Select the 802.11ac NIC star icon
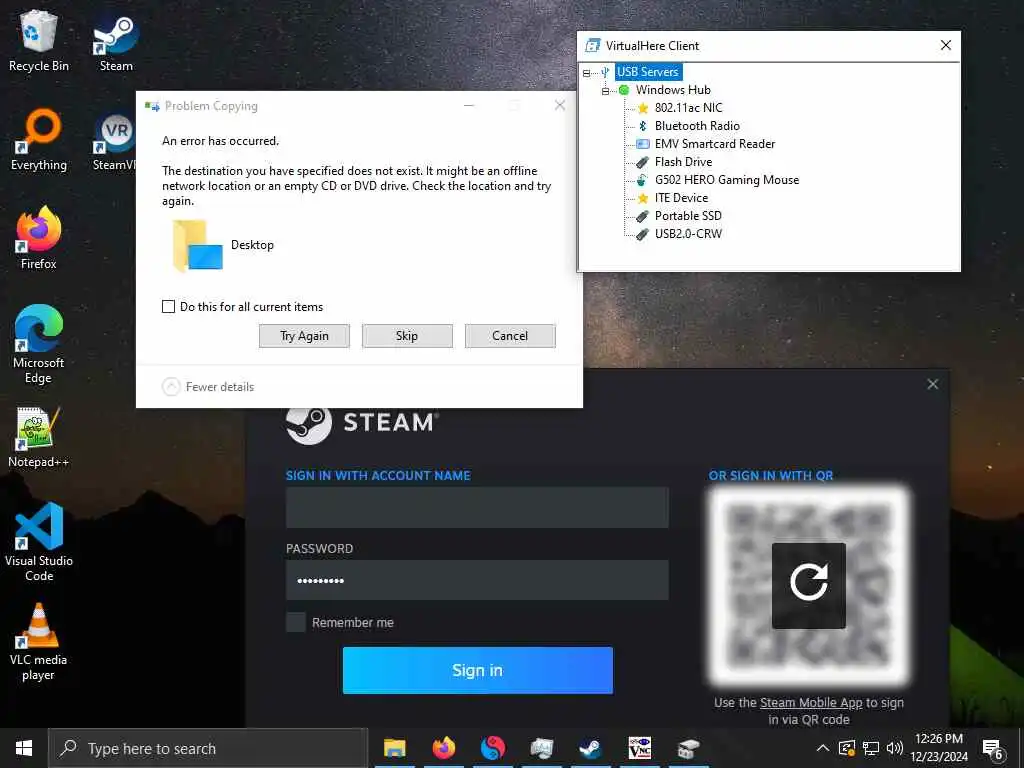 click(x=643, y=108)
